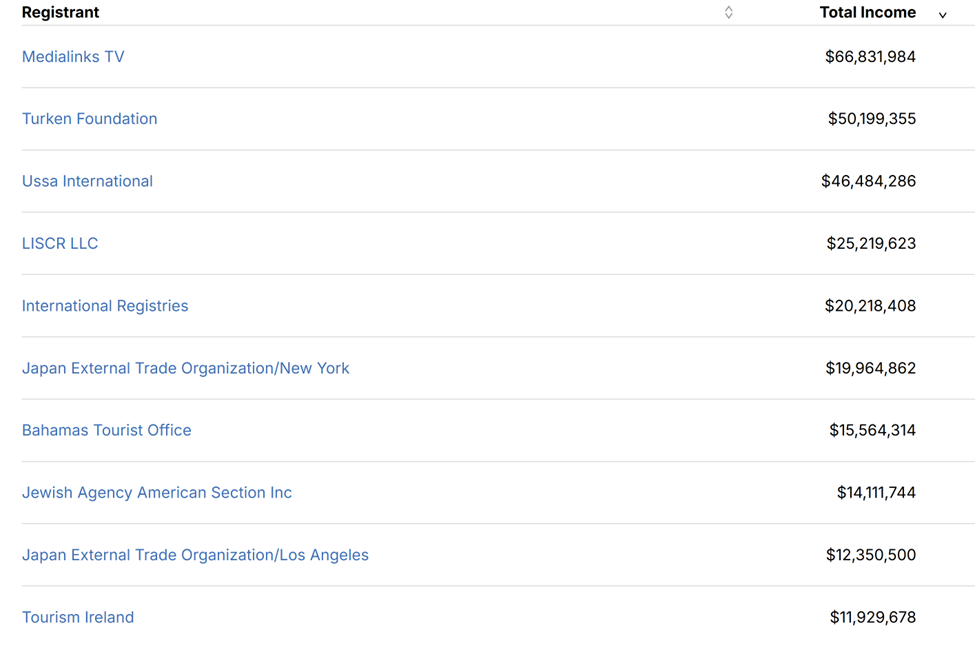Select the LISCR LLC link
This screenshot has height=645, width=975.
point(60,243)
